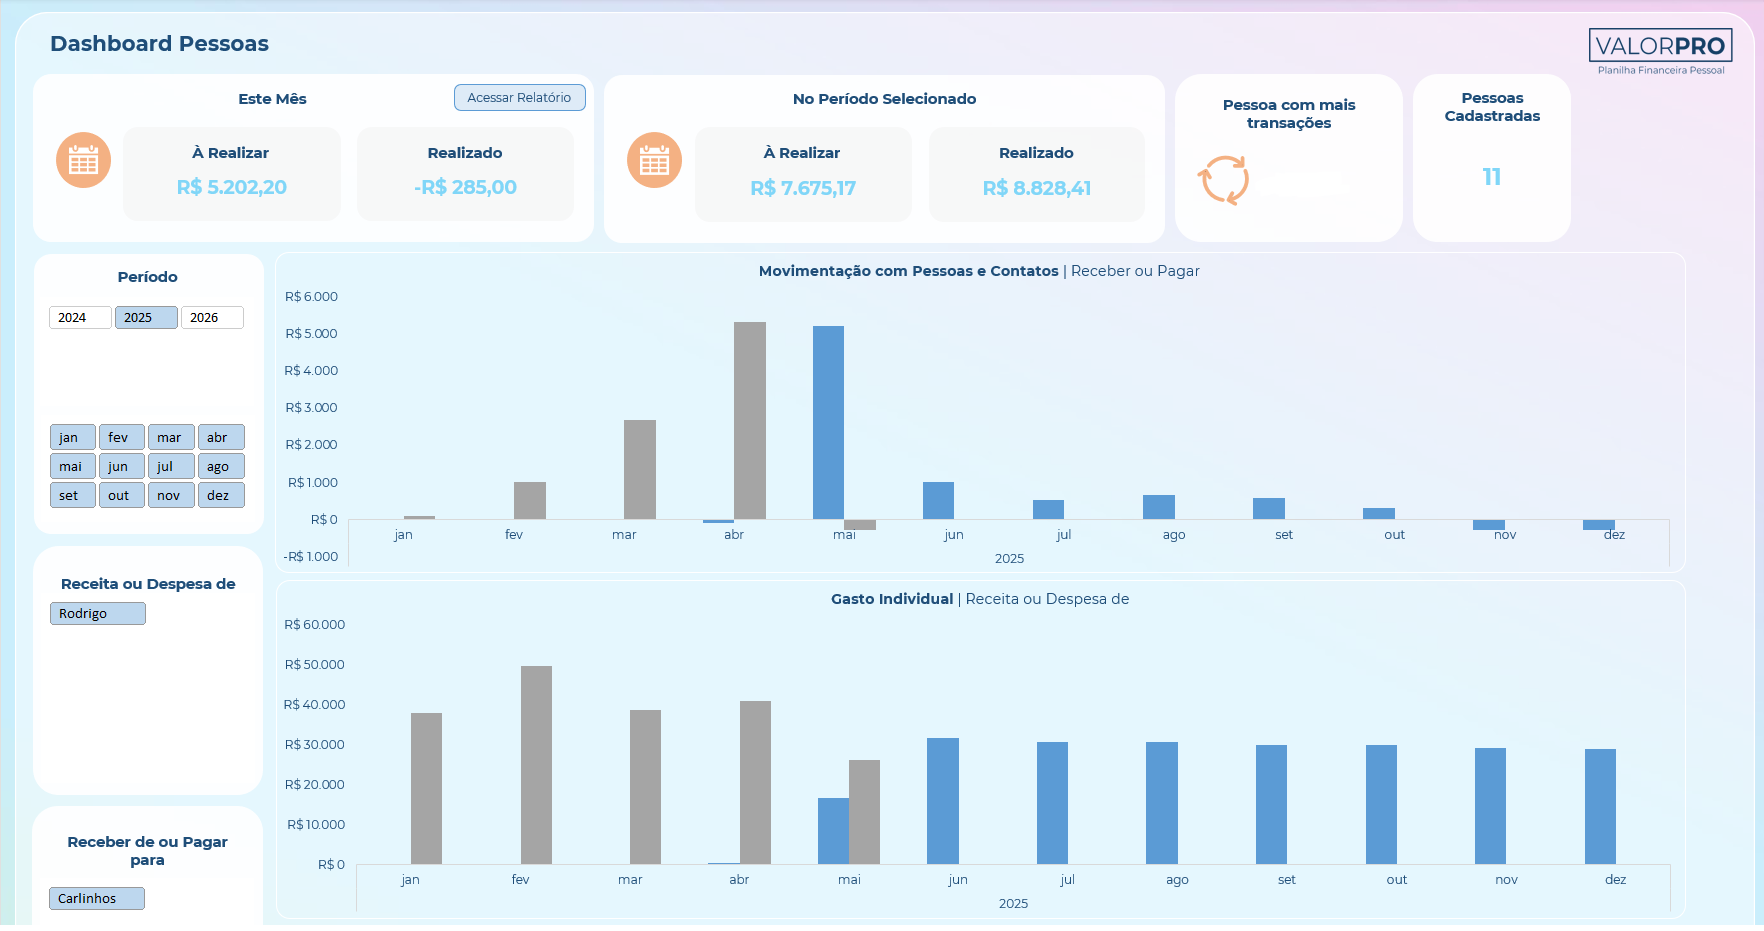Viewport: 1764px width, 931px height.
Task: Select the ago month filter
Action: pyautogui.click(x=221, y=466)
